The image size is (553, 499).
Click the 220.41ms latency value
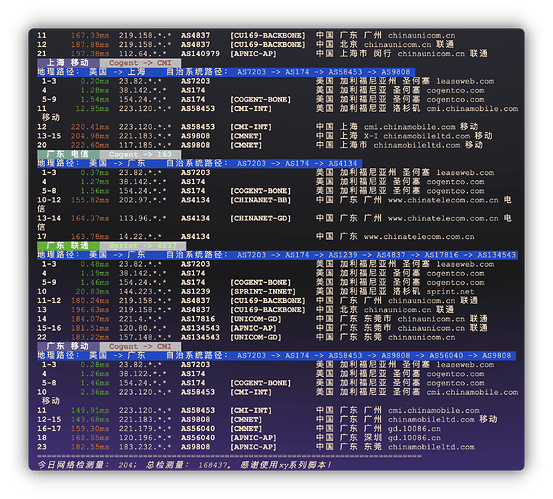[90, 127]
